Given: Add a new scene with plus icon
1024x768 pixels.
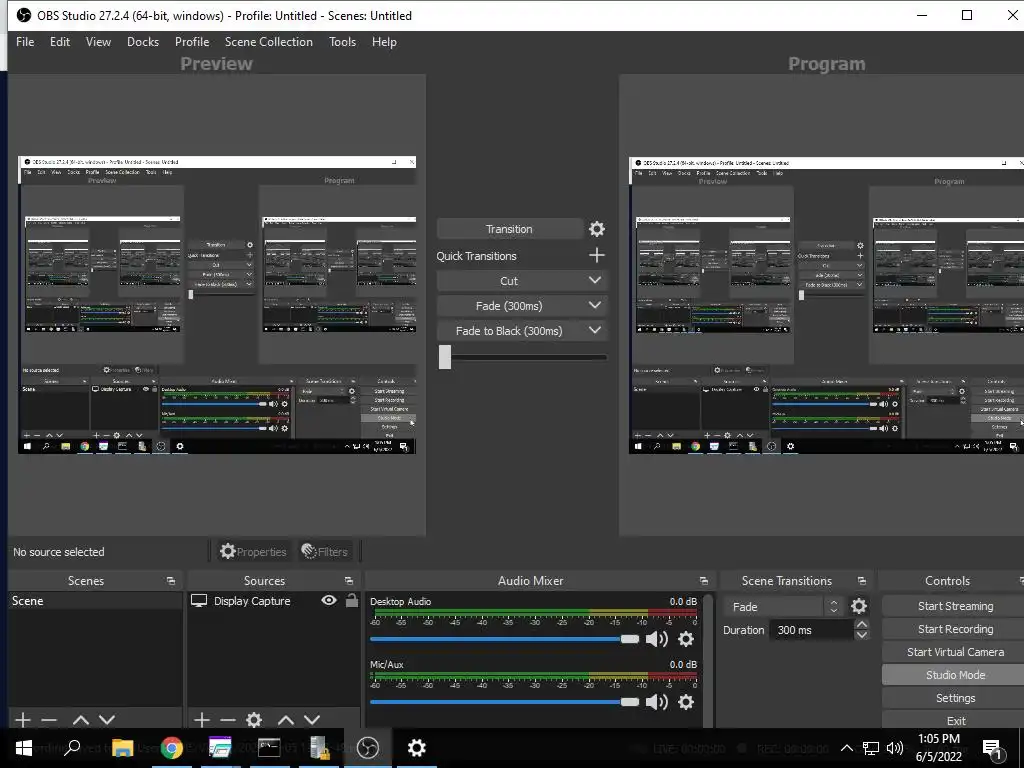Looking at the screenshot, I should pyautogui.click(x=23, y=720).
